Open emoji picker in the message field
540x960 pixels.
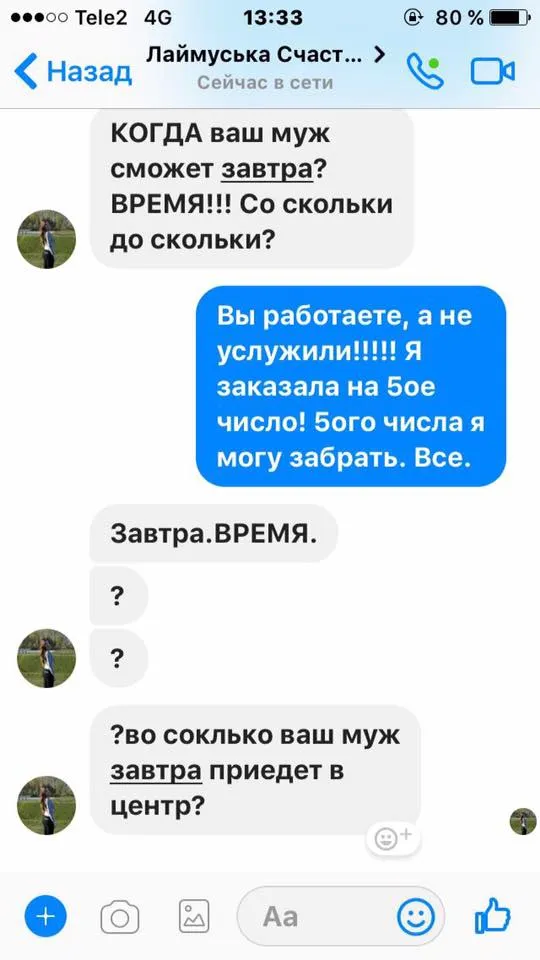tap(416, 917)
